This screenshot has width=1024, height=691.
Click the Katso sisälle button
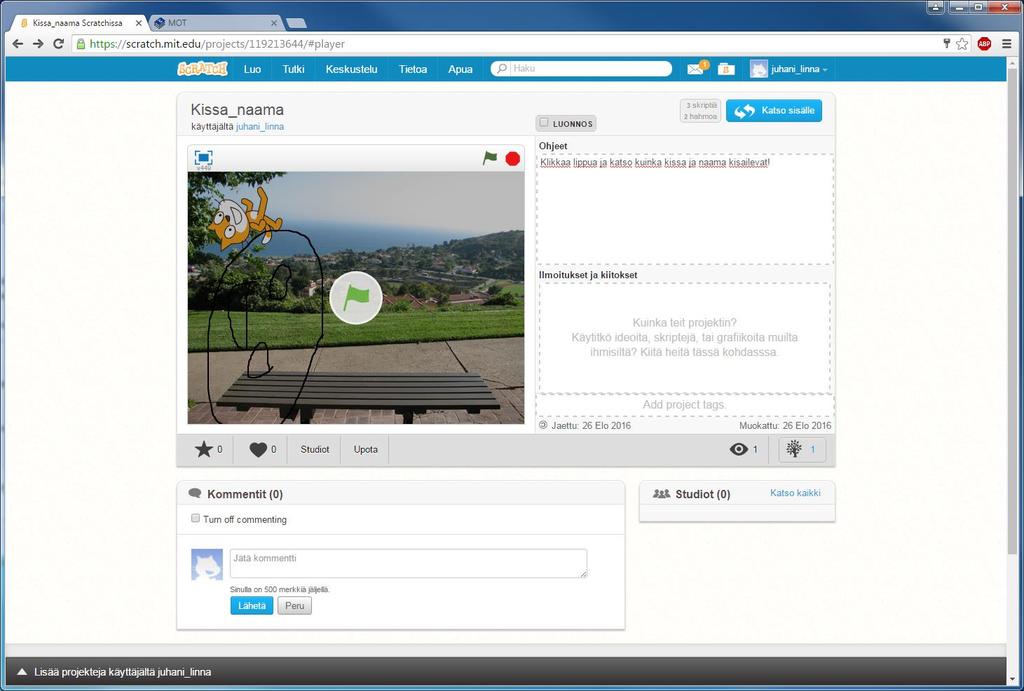[774, 111]
